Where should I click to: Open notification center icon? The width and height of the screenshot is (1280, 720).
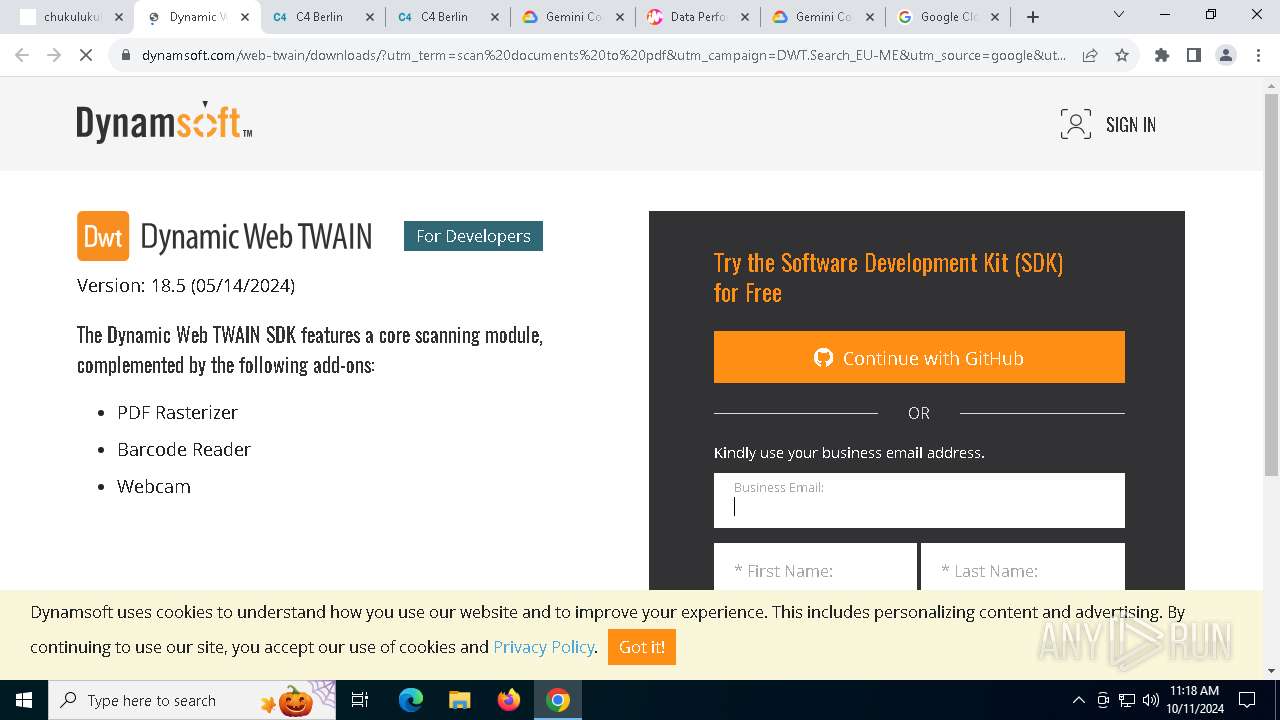click(x=1247, y=700)
